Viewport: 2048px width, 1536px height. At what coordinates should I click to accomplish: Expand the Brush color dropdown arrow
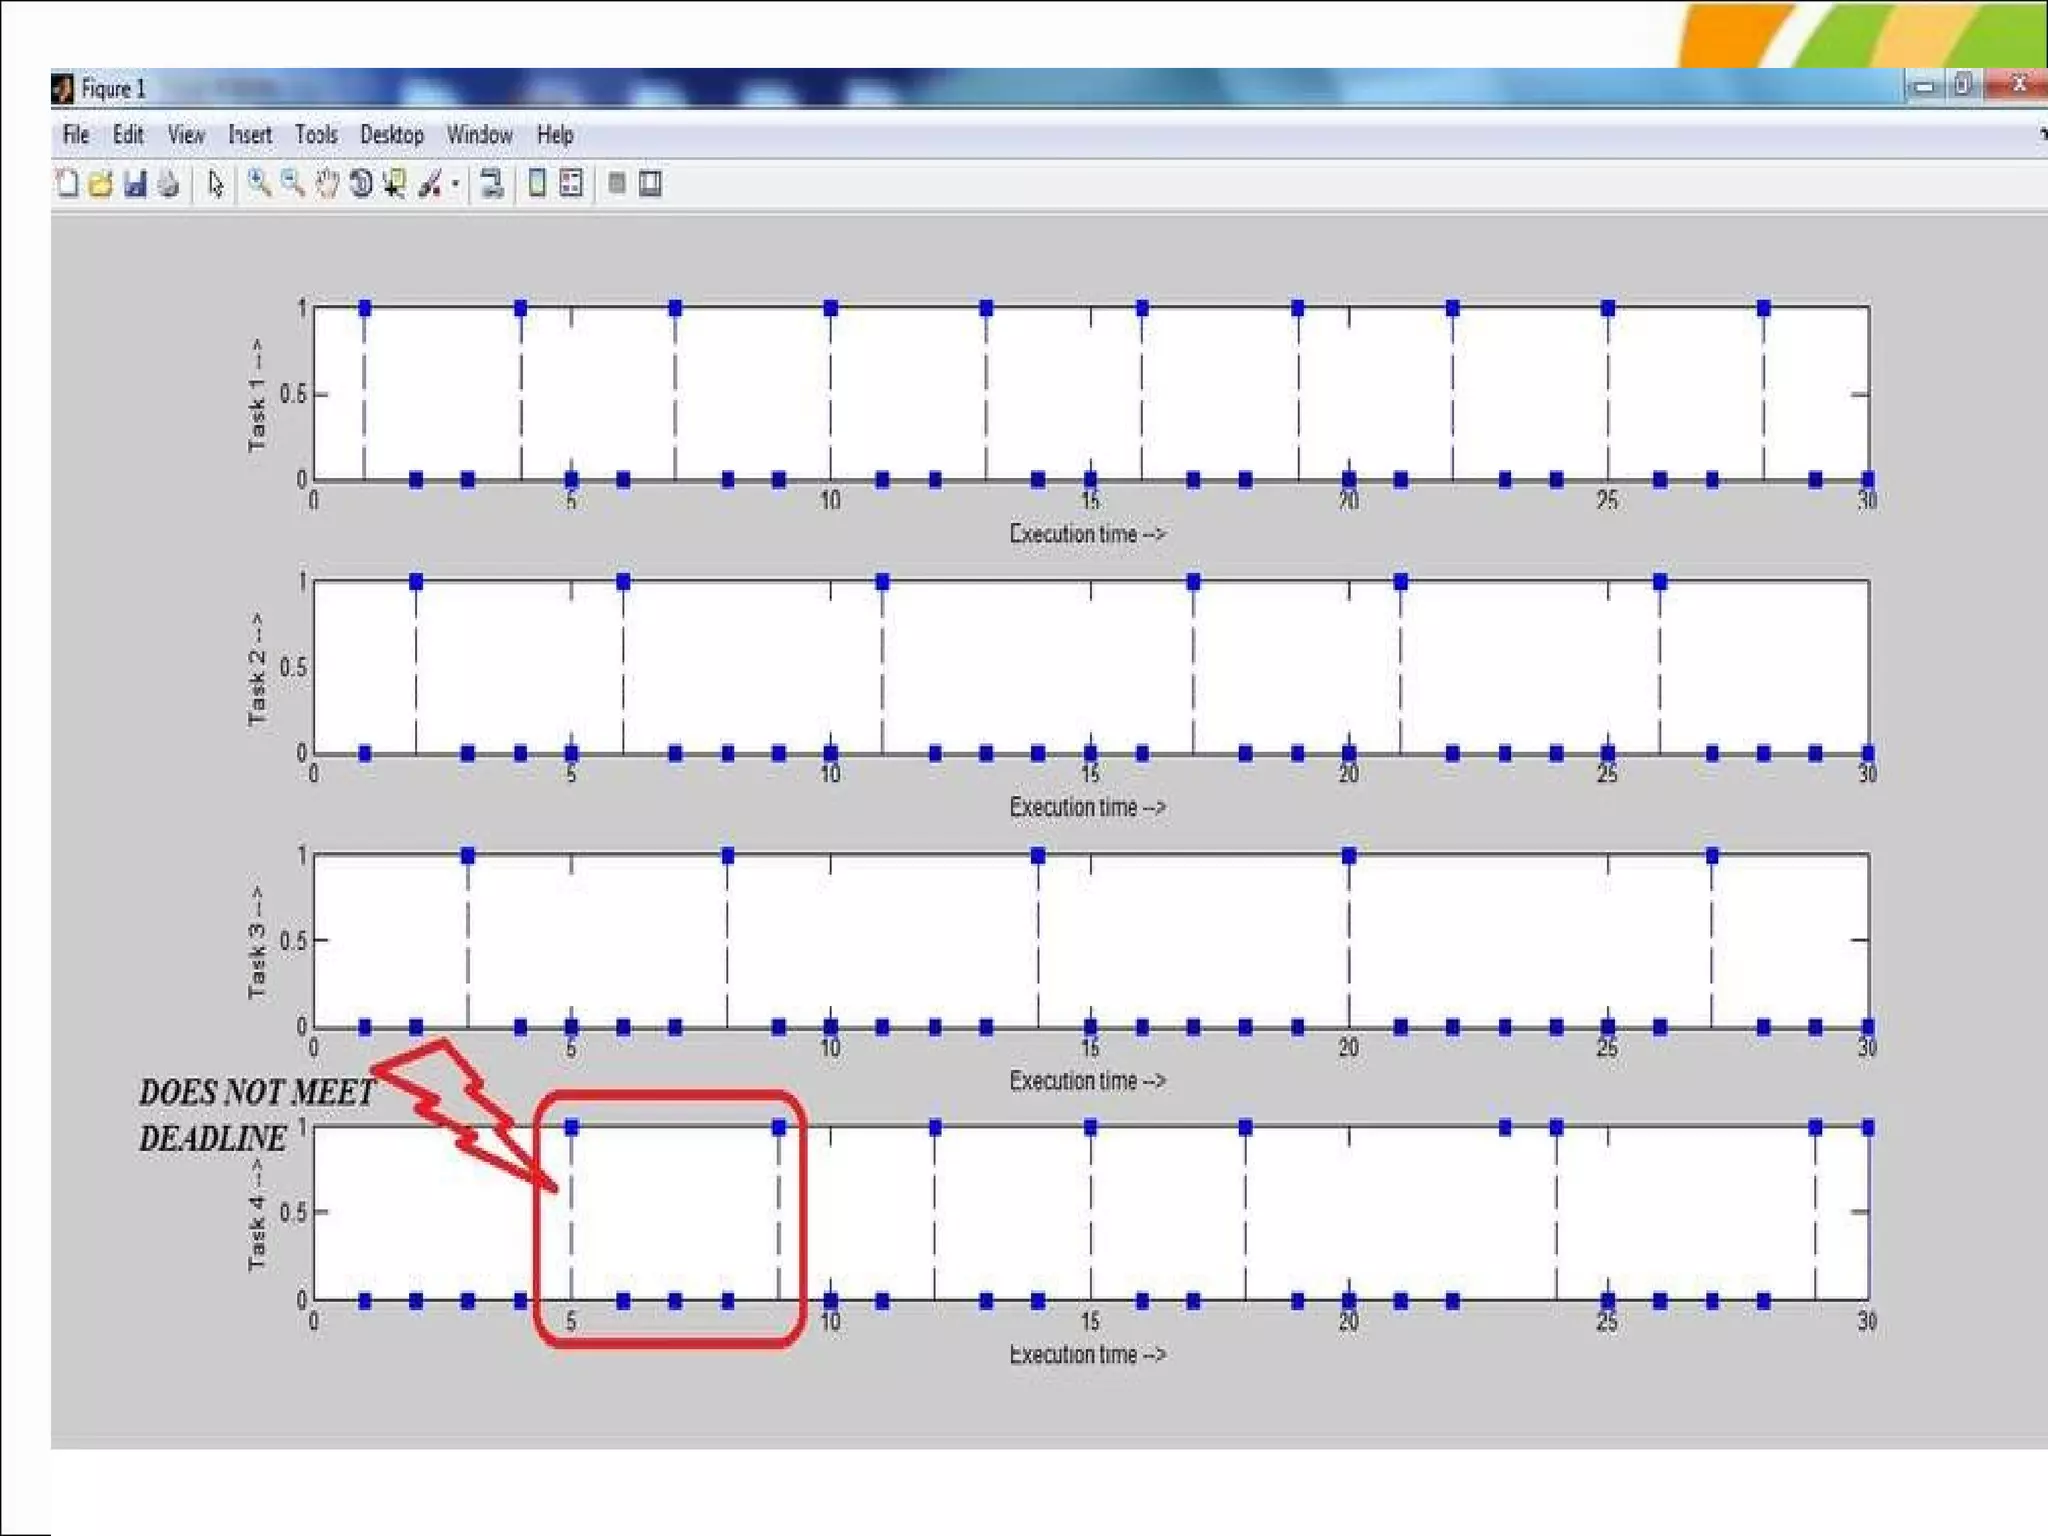coord(455,184)
